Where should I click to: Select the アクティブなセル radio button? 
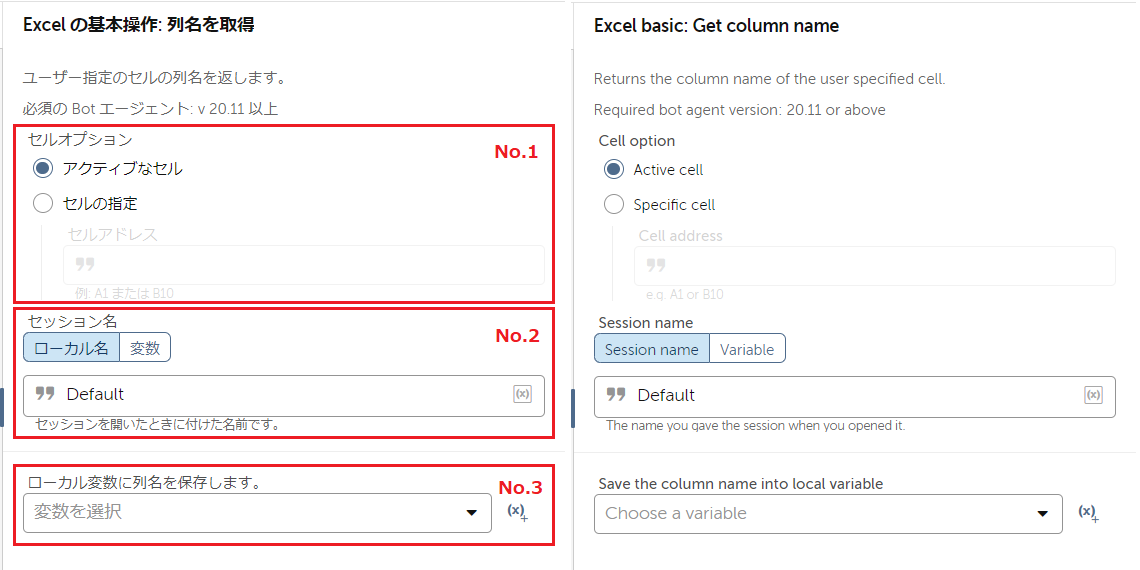point(43,169)
